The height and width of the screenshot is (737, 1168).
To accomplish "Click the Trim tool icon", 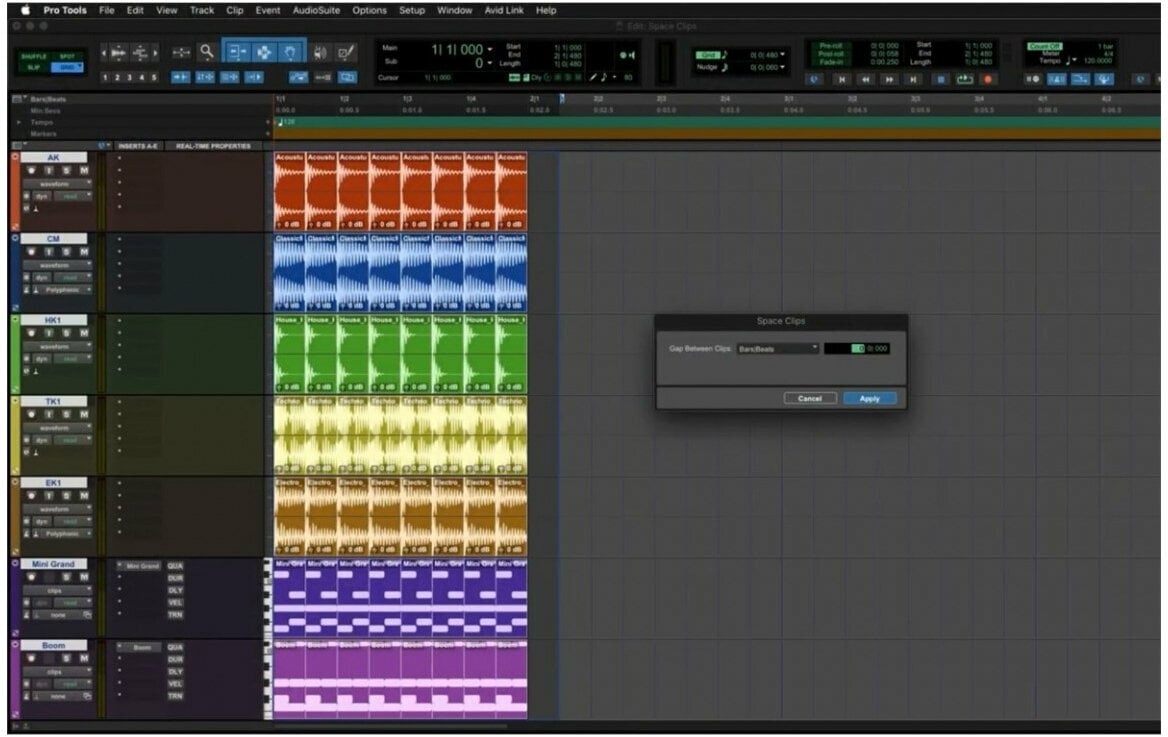I will [238, 53].
